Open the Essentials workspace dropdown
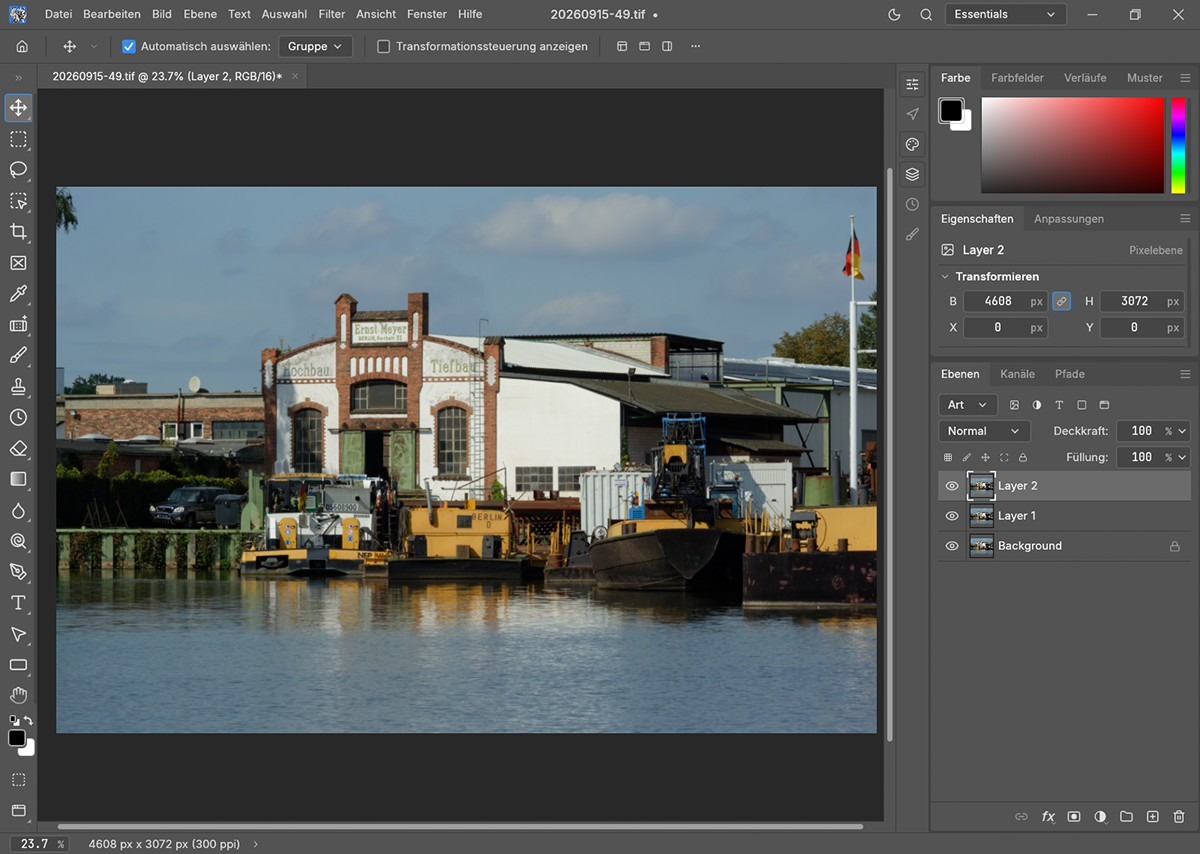The image size is (1200, 854). pos(1004,14)
